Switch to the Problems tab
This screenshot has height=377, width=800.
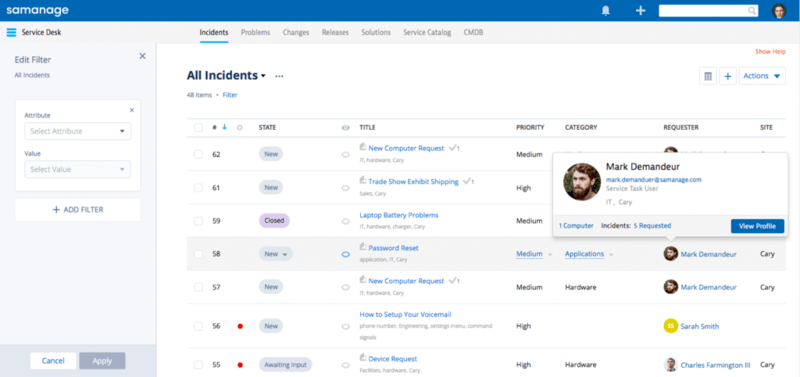[256, 32]
